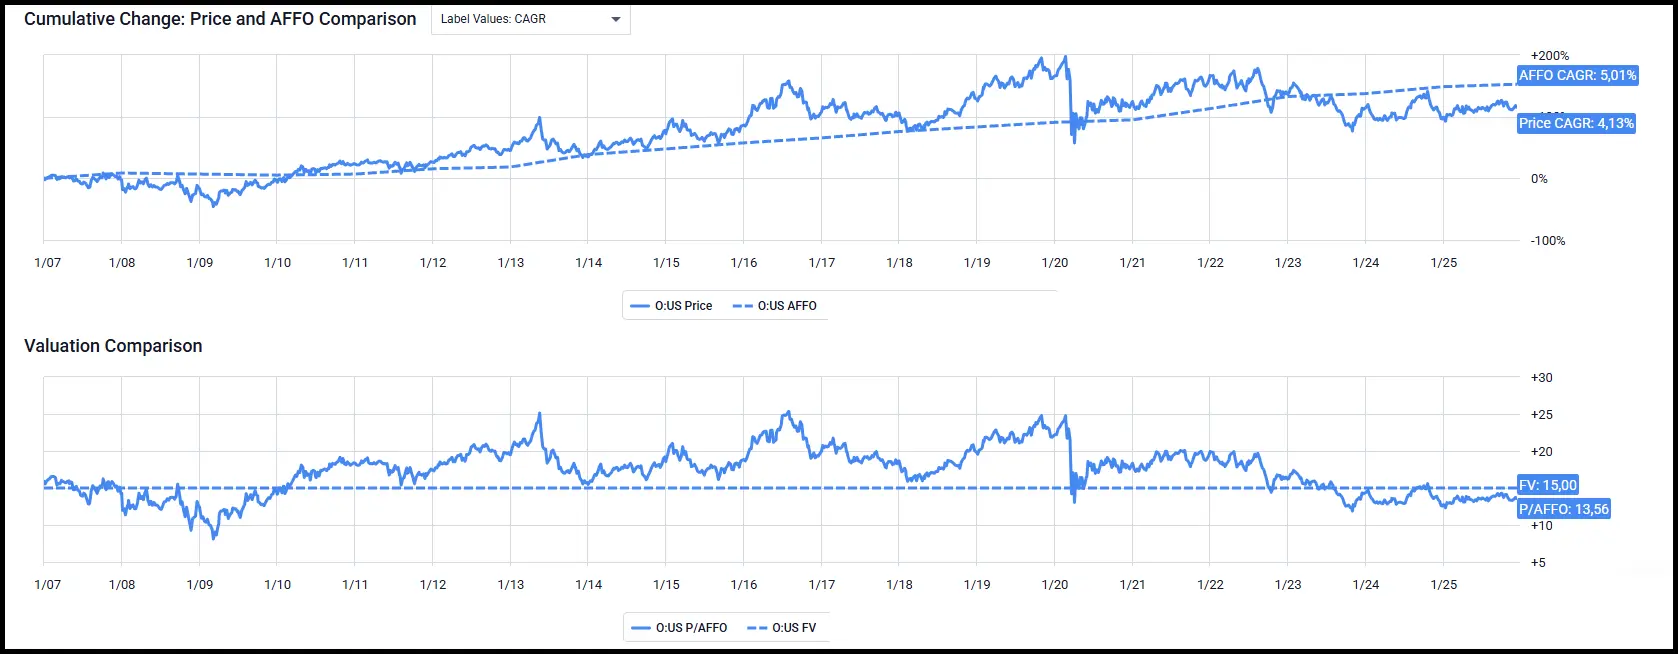Select the P/AFFO: 13,56 value label
This screenshot has width=1678, height=654.
point(1564,509)
